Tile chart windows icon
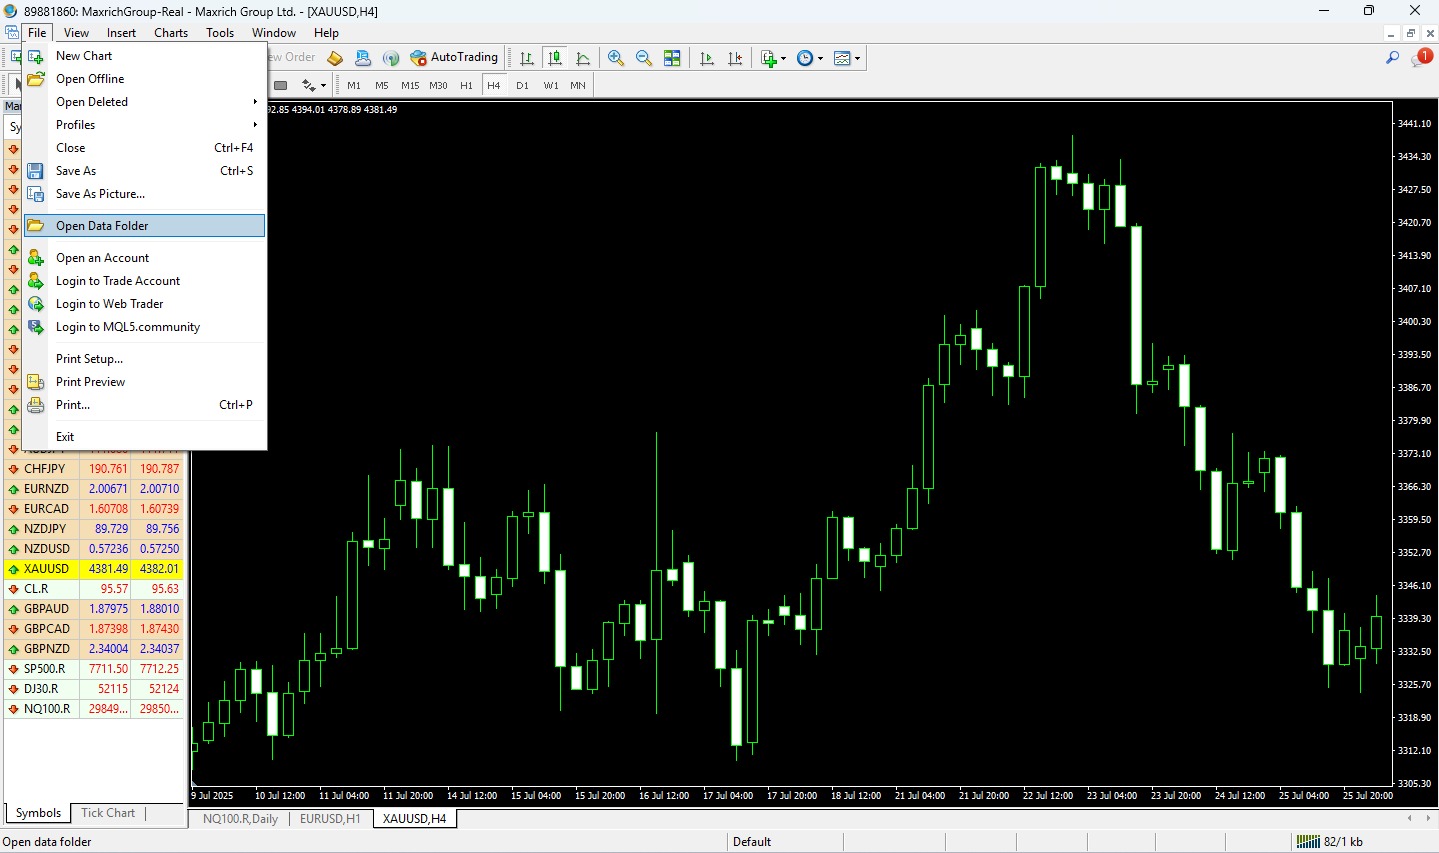This screenshot has height=853, width=1439. click(672, 58)
